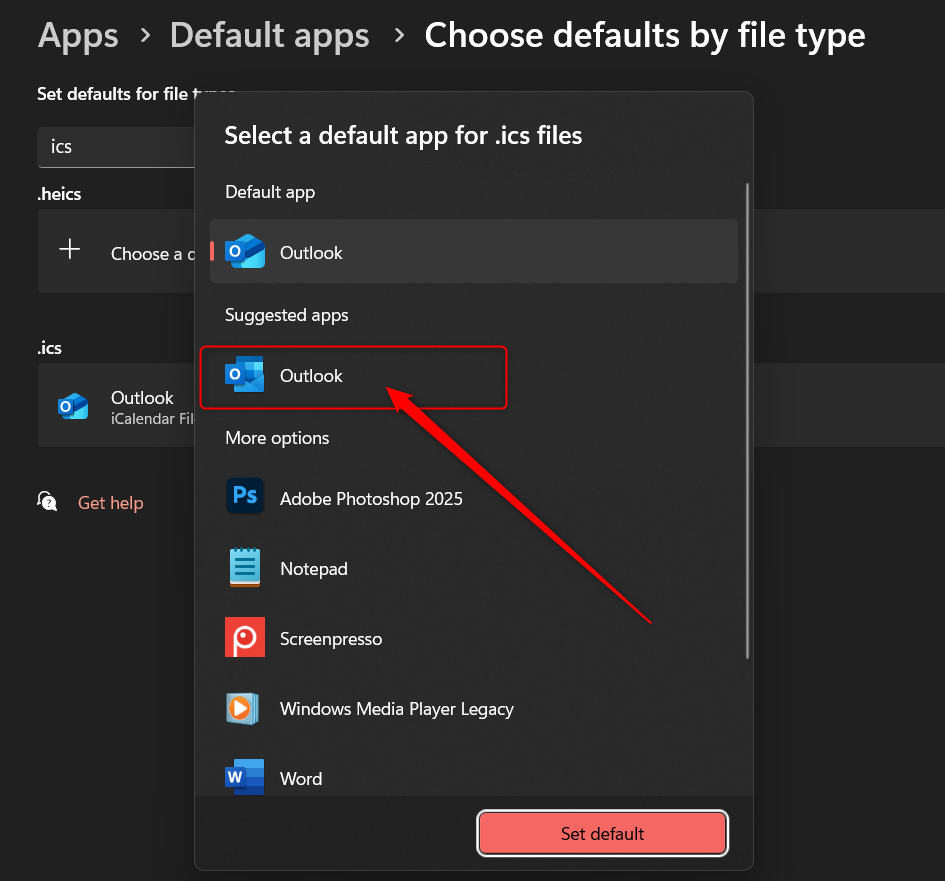This screenshot has height=881, width=945.
Task: Click the Outlook row outlined in red
Action: pos(353,377)
